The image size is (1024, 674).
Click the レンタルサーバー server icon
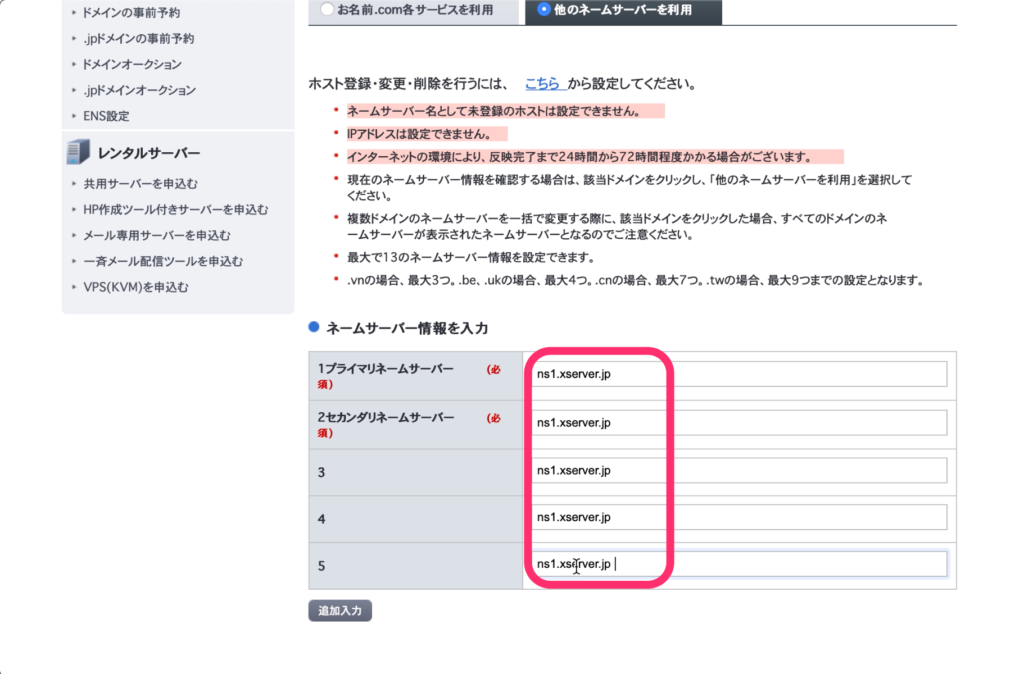click(78, 152)
